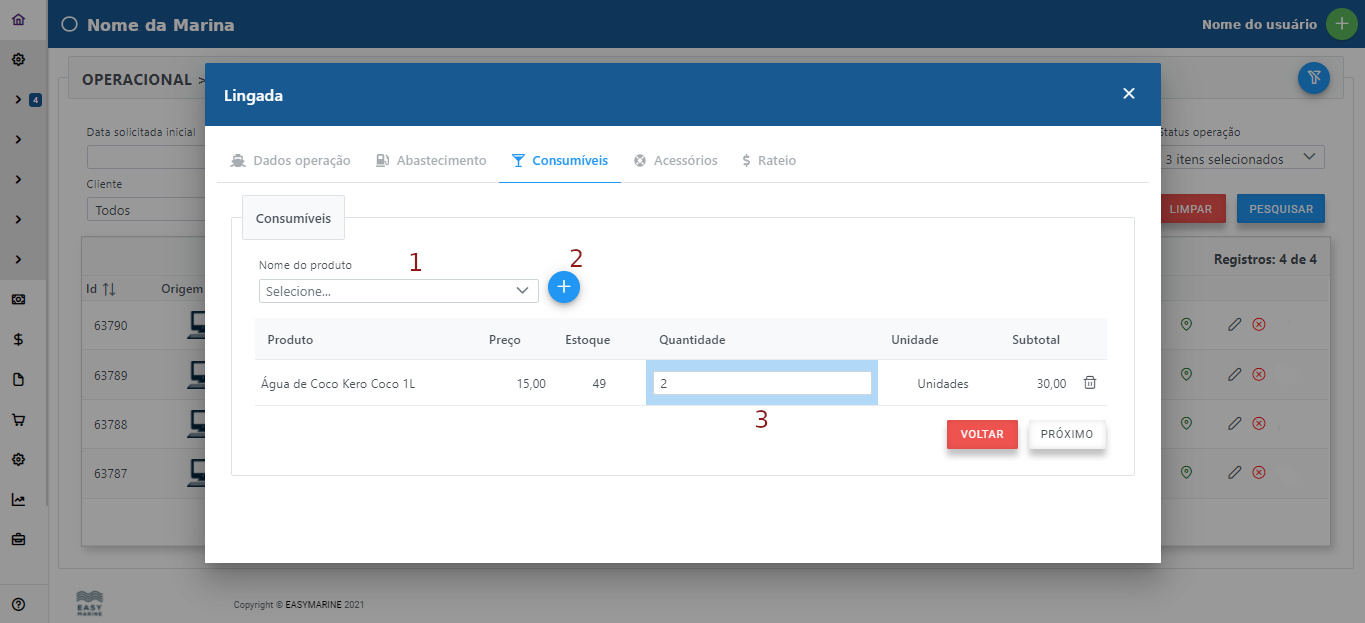Screen dimensions: 1365x623
Task: Click the PRÓXIMO button
Action: [x=1067, y=435]
